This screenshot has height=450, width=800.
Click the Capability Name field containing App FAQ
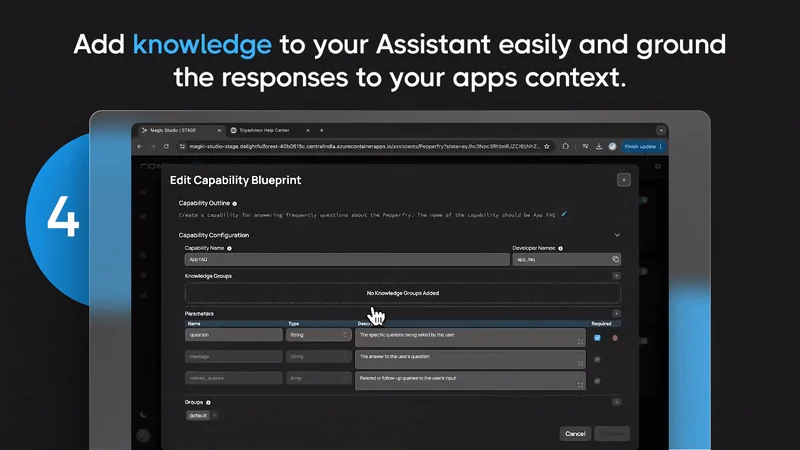click(x=347, y=259)
